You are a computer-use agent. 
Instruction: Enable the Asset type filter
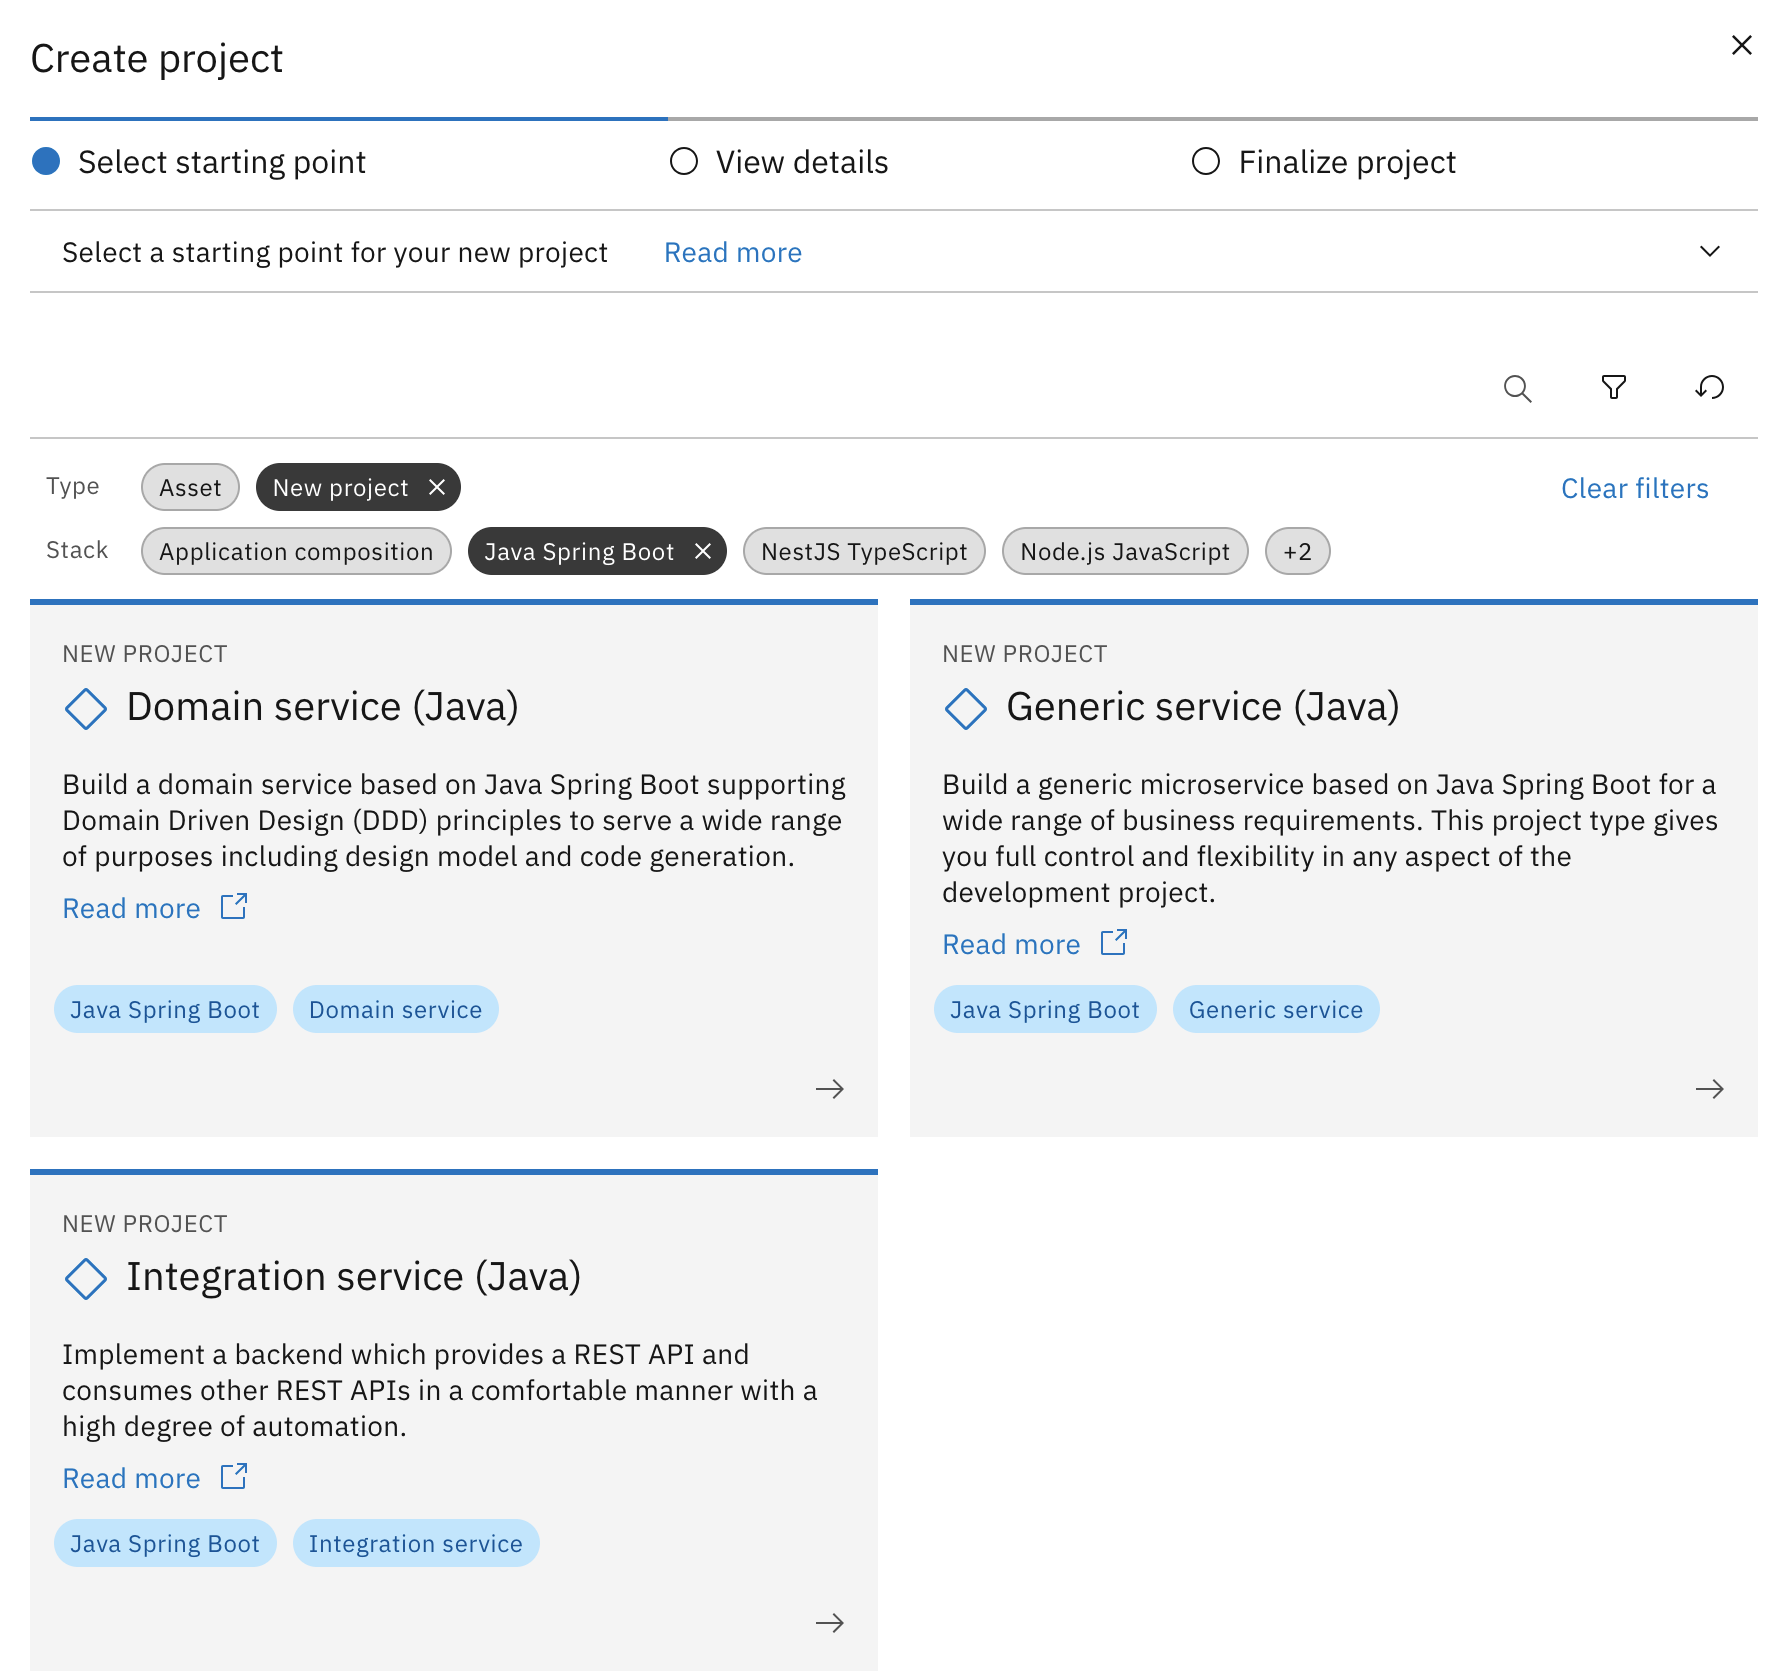pyautogui.click(x=190, y=488)
